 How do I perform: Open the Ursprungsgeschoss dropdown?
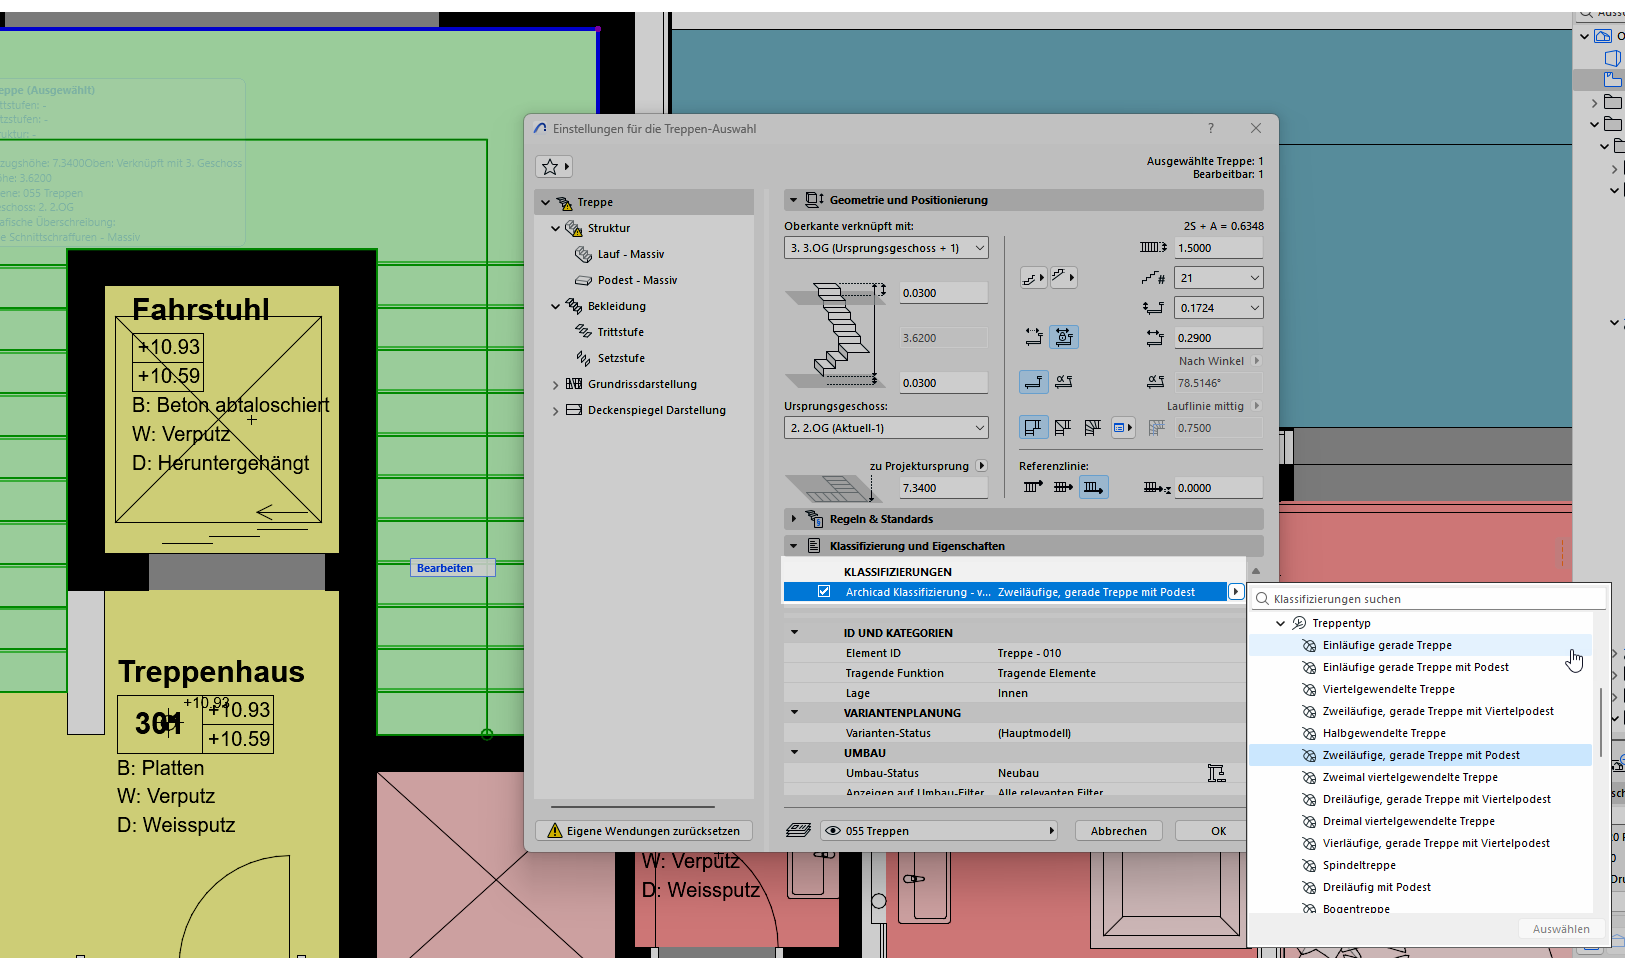point(886,428)
